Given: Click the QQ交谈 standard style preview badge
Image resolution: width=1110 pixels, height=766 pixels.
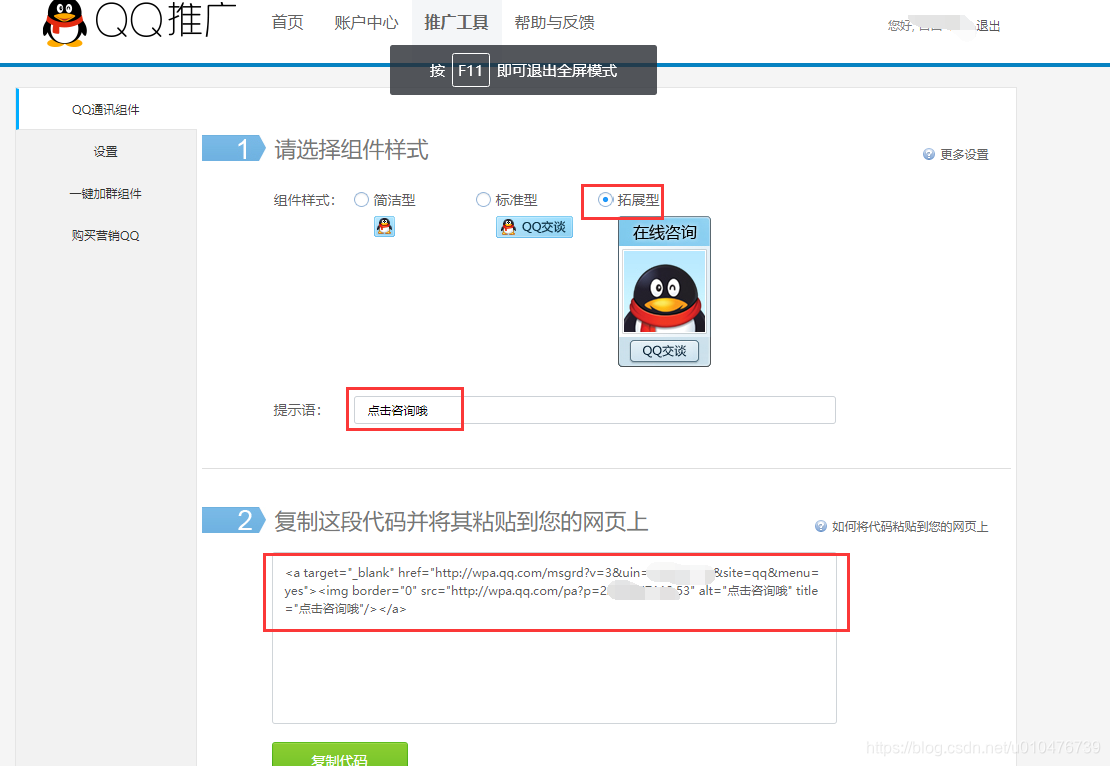Looking at the screenshot, I should click(x=534, y=227).
